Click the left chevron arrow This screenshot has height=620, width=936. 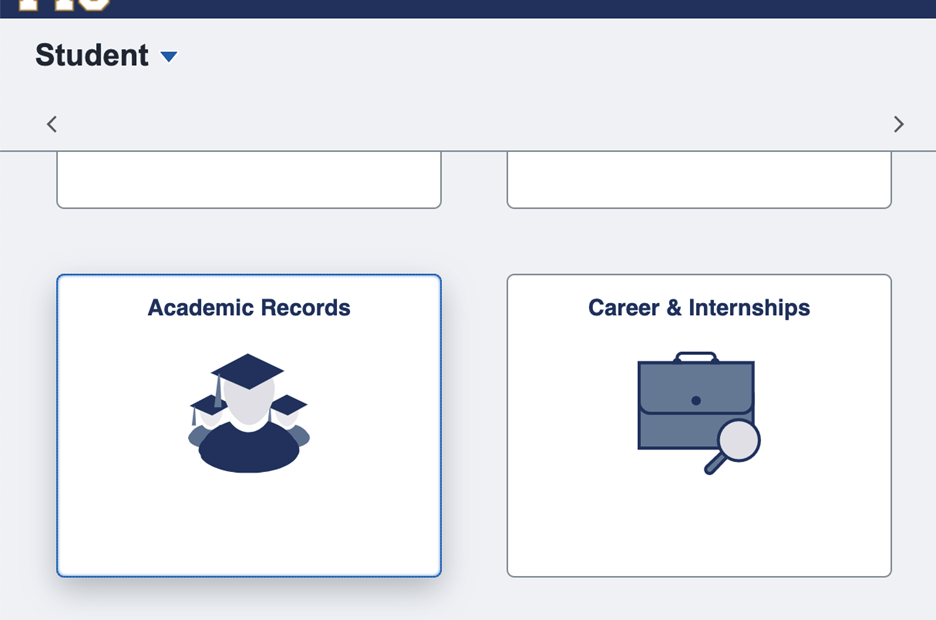pyautogui.click(x=51, y=123)
